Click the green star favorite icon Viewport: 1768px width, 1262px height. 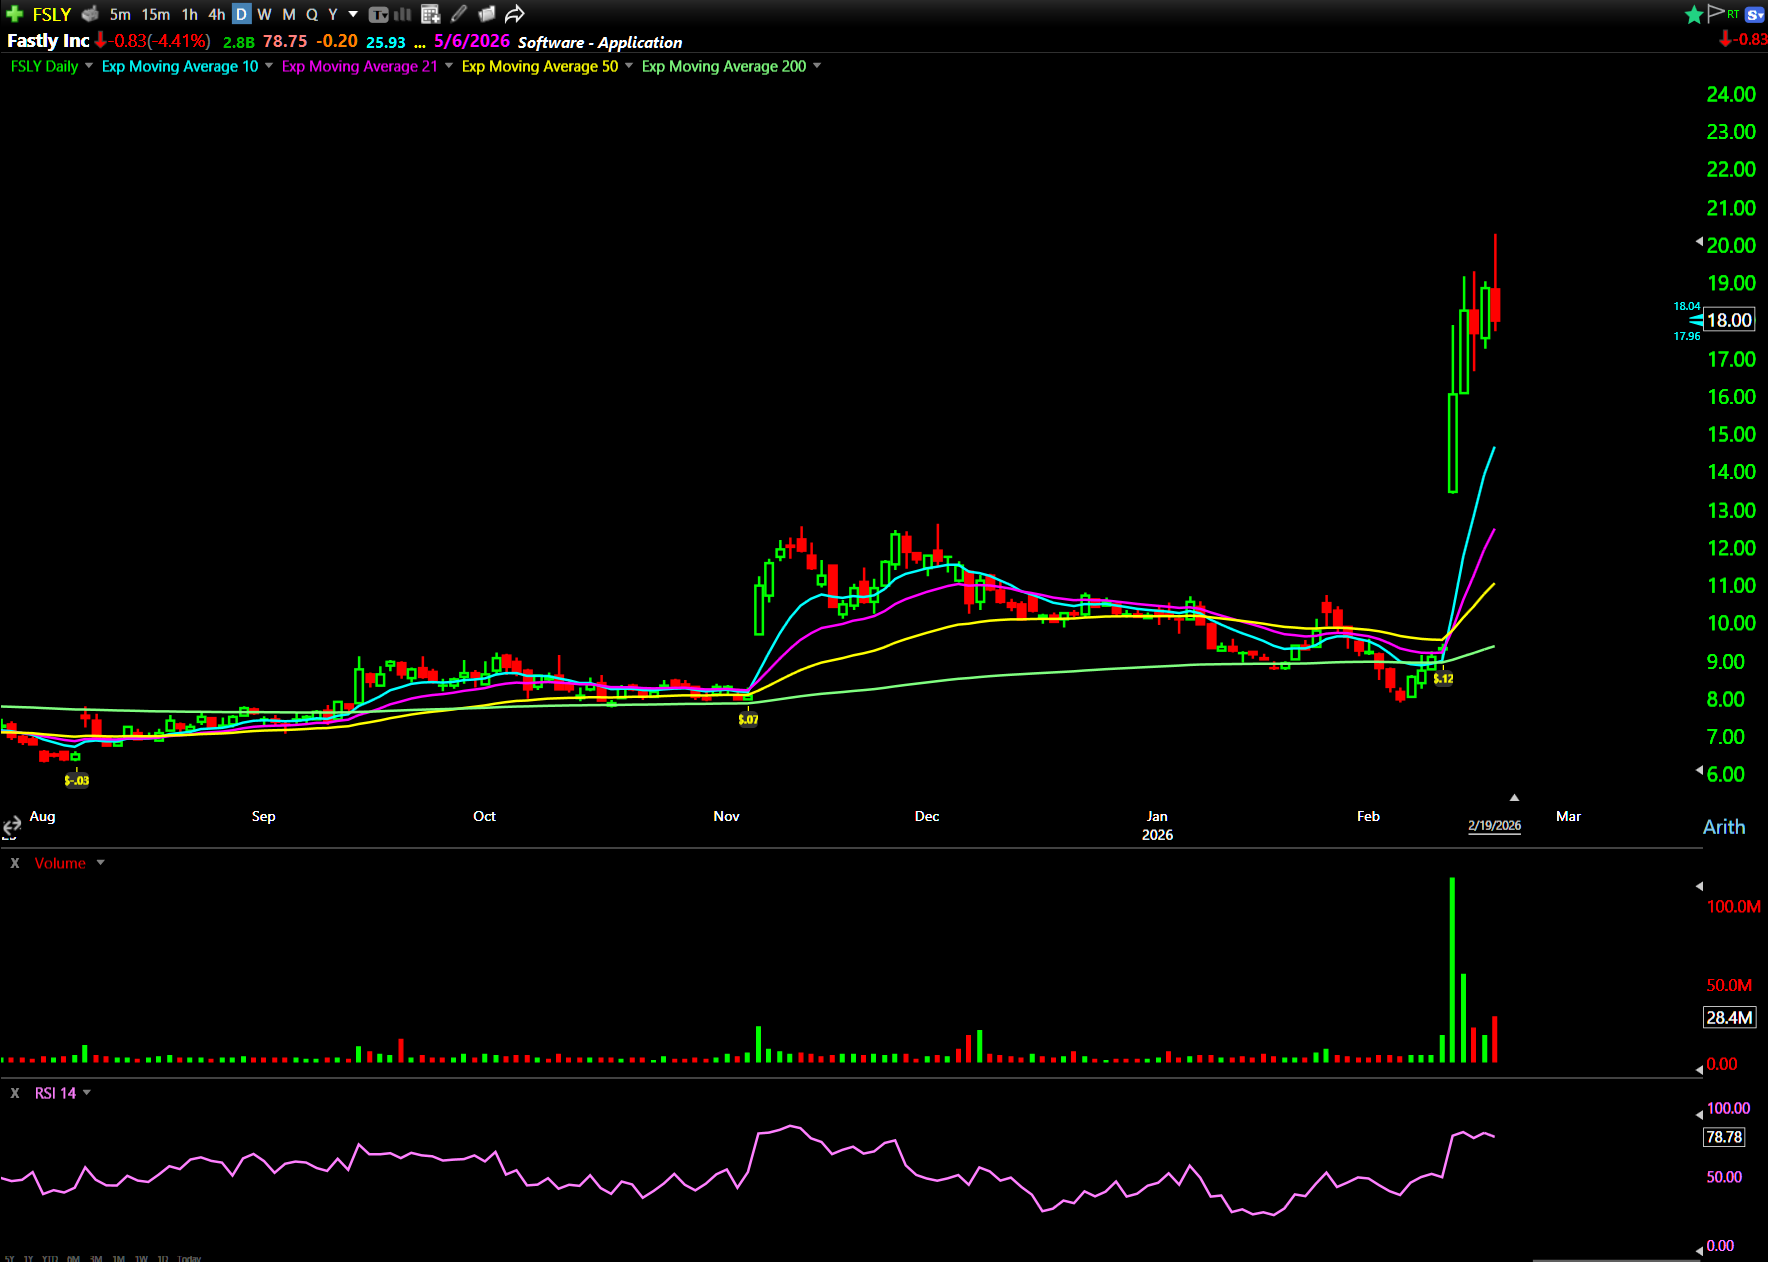[1694, 14]
